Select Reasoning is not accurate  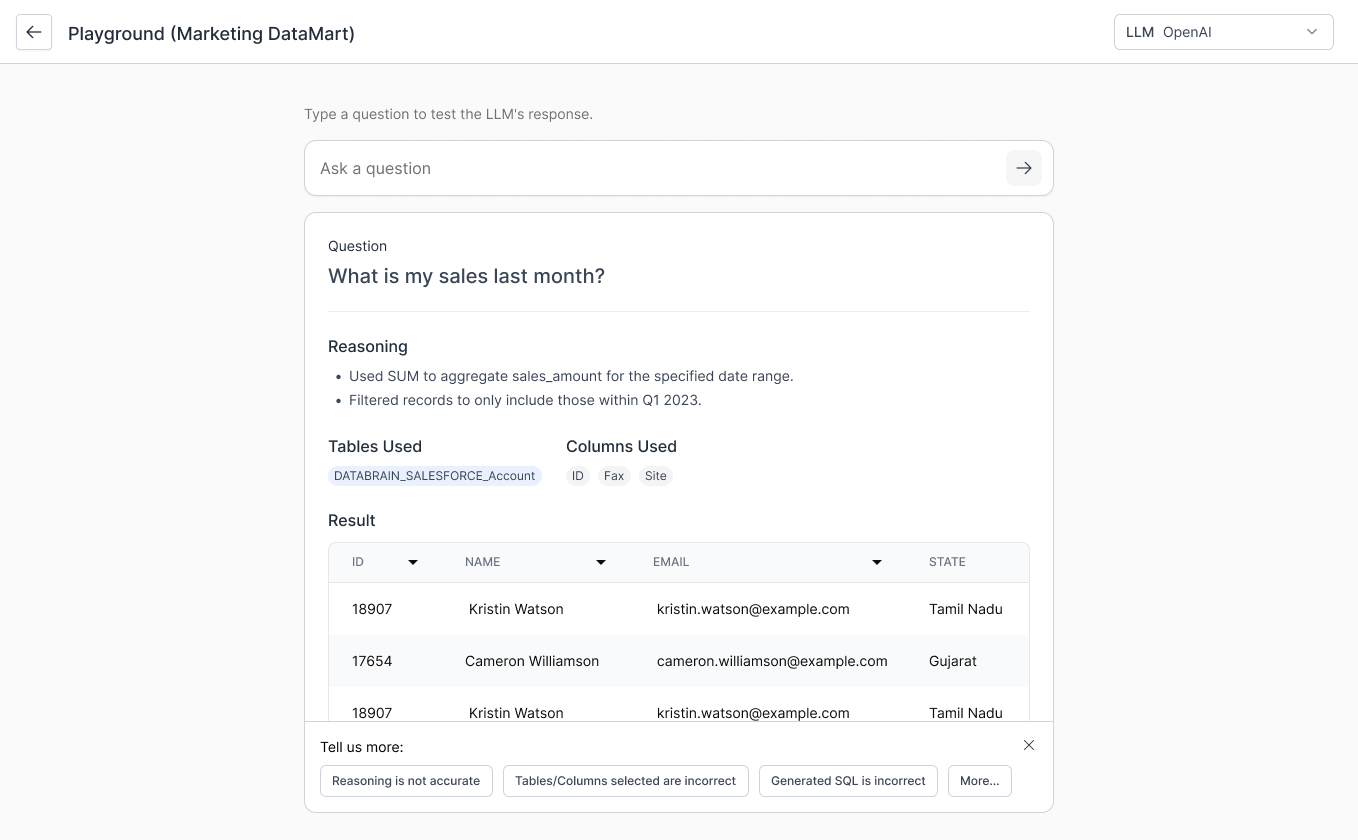coord(406,781)
